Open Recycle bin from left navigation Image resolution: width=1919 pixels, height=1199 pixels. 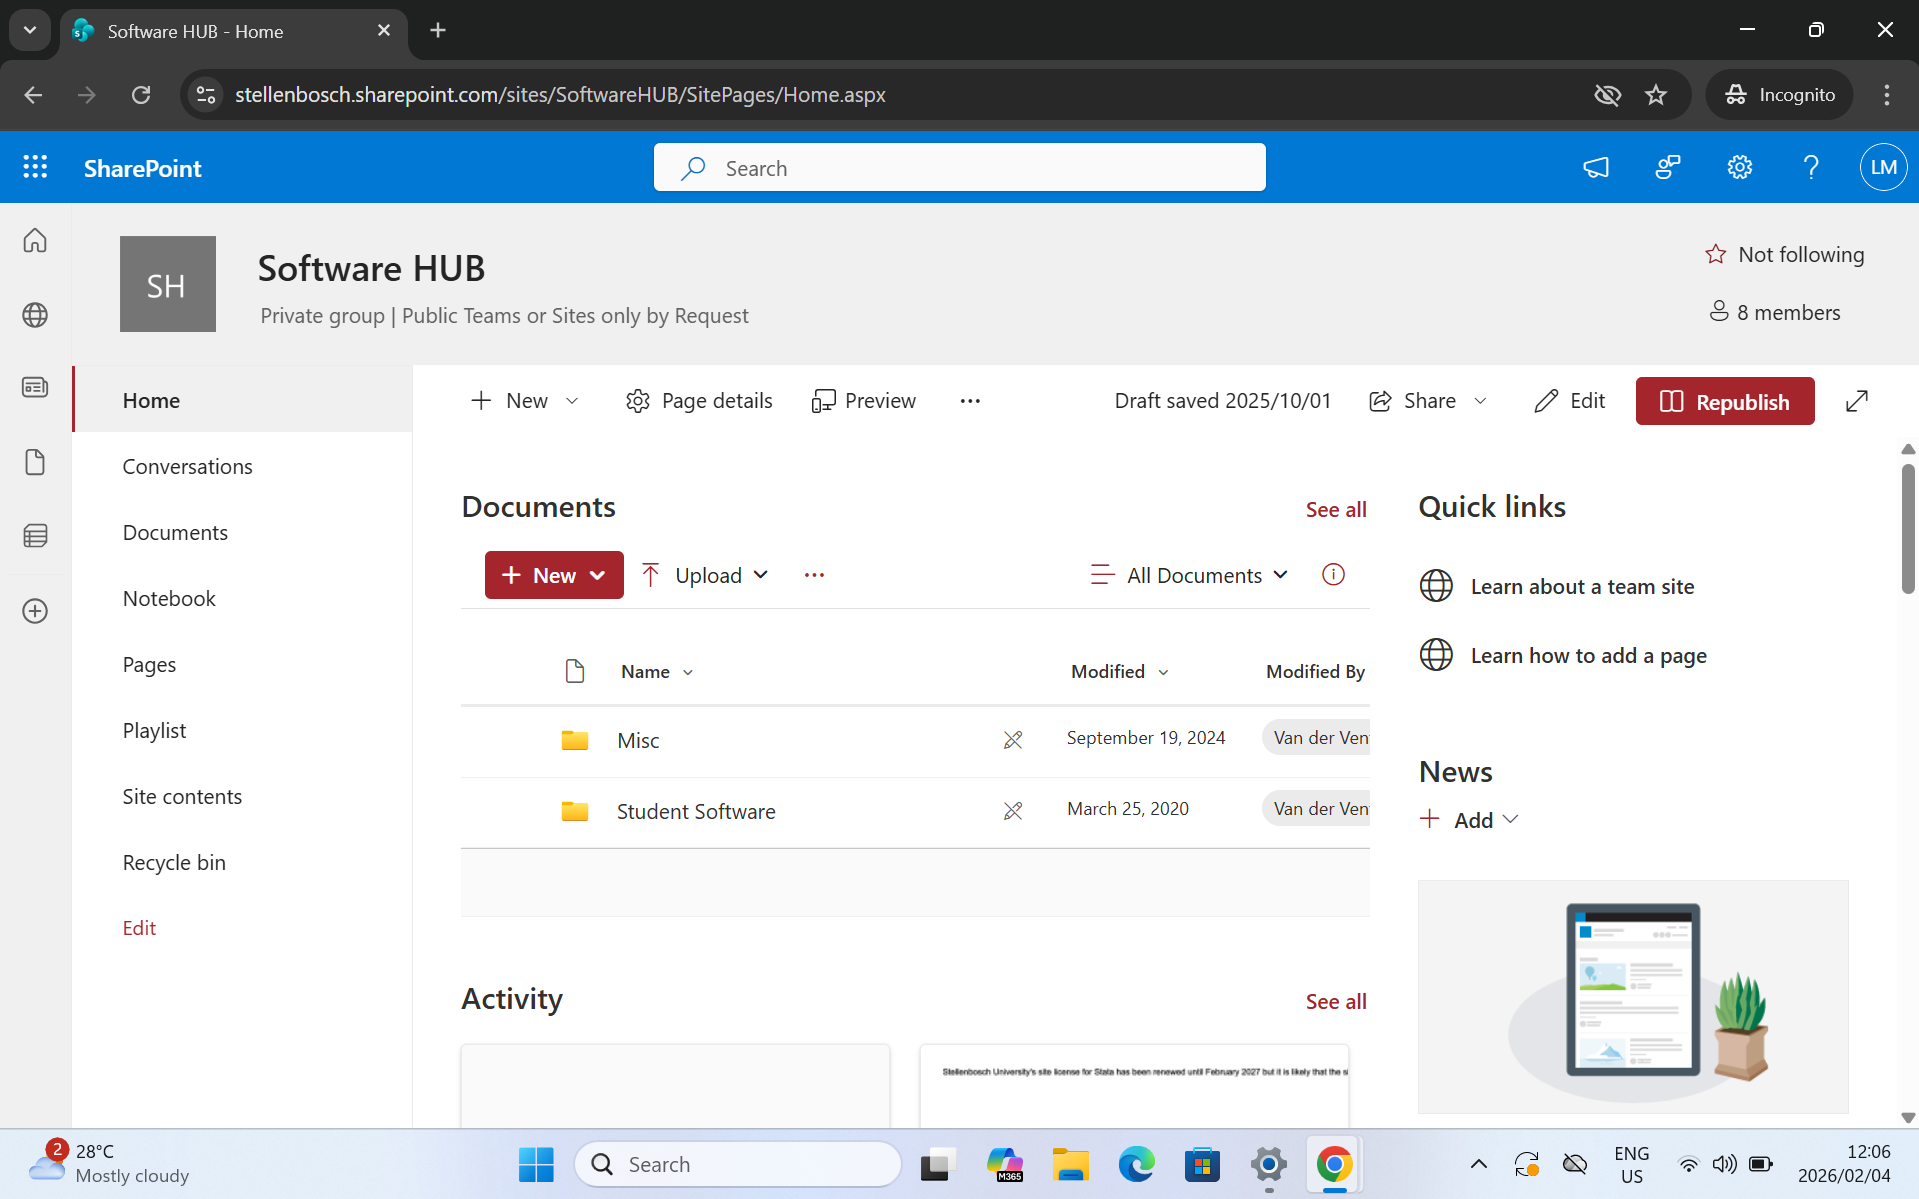coord(174,862)
